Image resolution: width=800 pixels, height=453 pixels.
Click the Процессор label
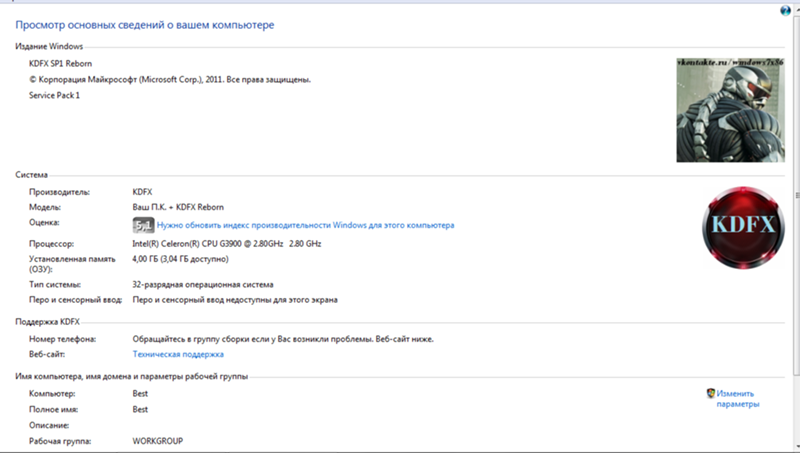pyautogui.click(x=52, y=244)
